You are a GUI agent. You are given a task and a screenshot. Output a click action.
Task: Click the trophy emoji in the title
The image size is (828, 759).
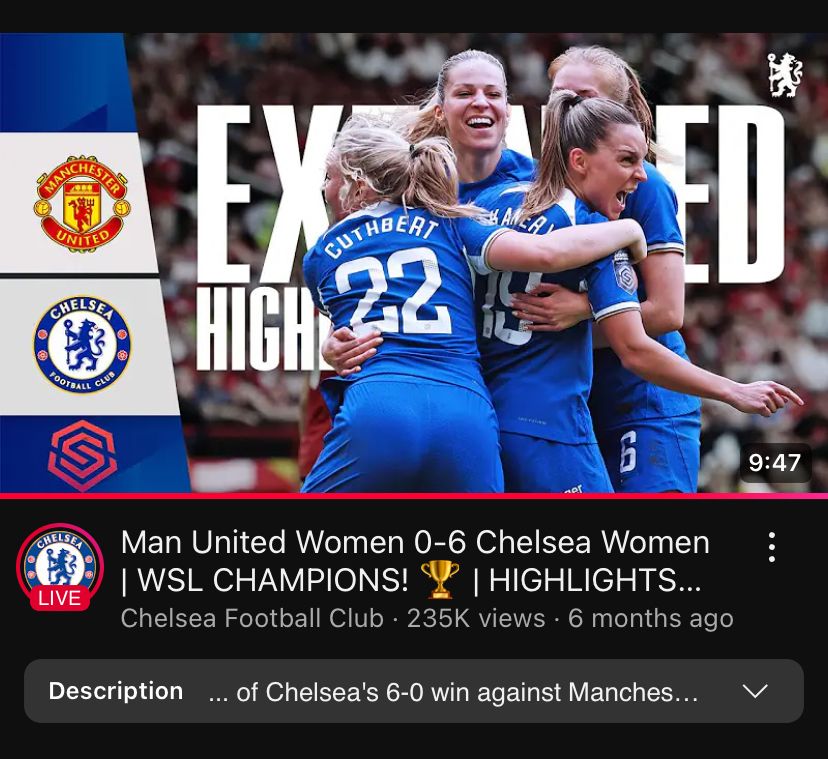coord(439,580)
